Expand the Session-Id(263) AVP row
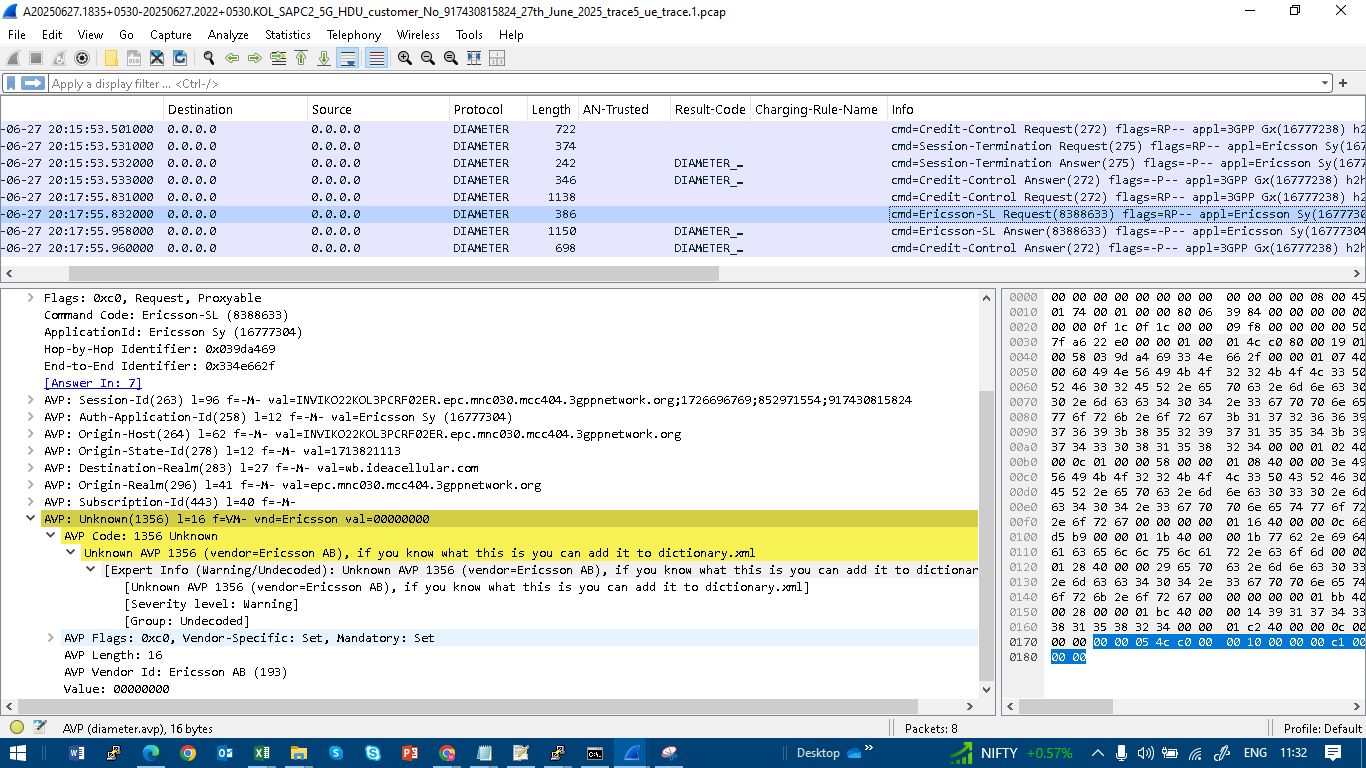This screenshot has height=768, width=1366. click(31, 400)
